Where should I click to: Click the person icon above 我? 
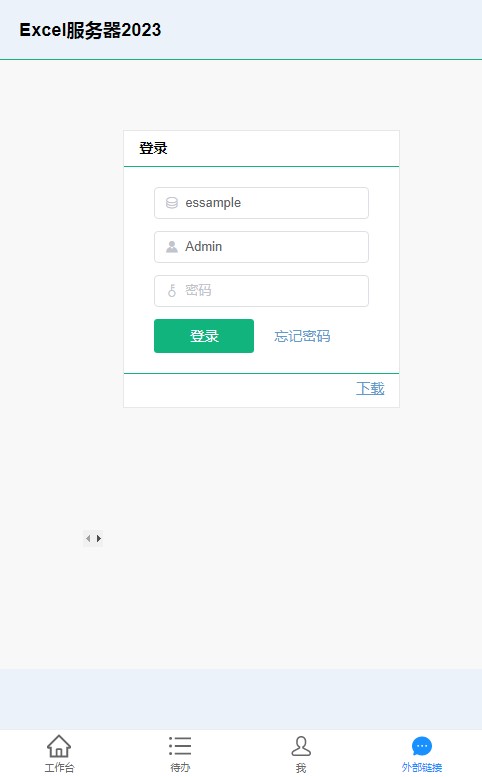tap(301, 746)
